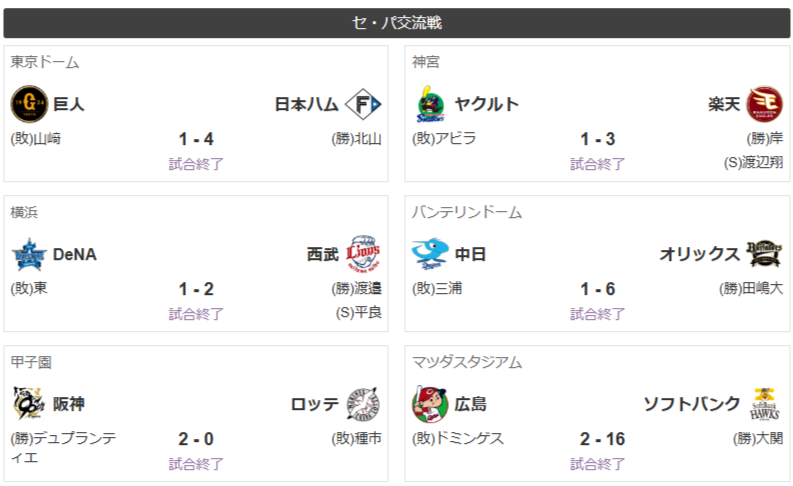
Task: Click the Lotte Marines logo
Action: pos(363,404)
